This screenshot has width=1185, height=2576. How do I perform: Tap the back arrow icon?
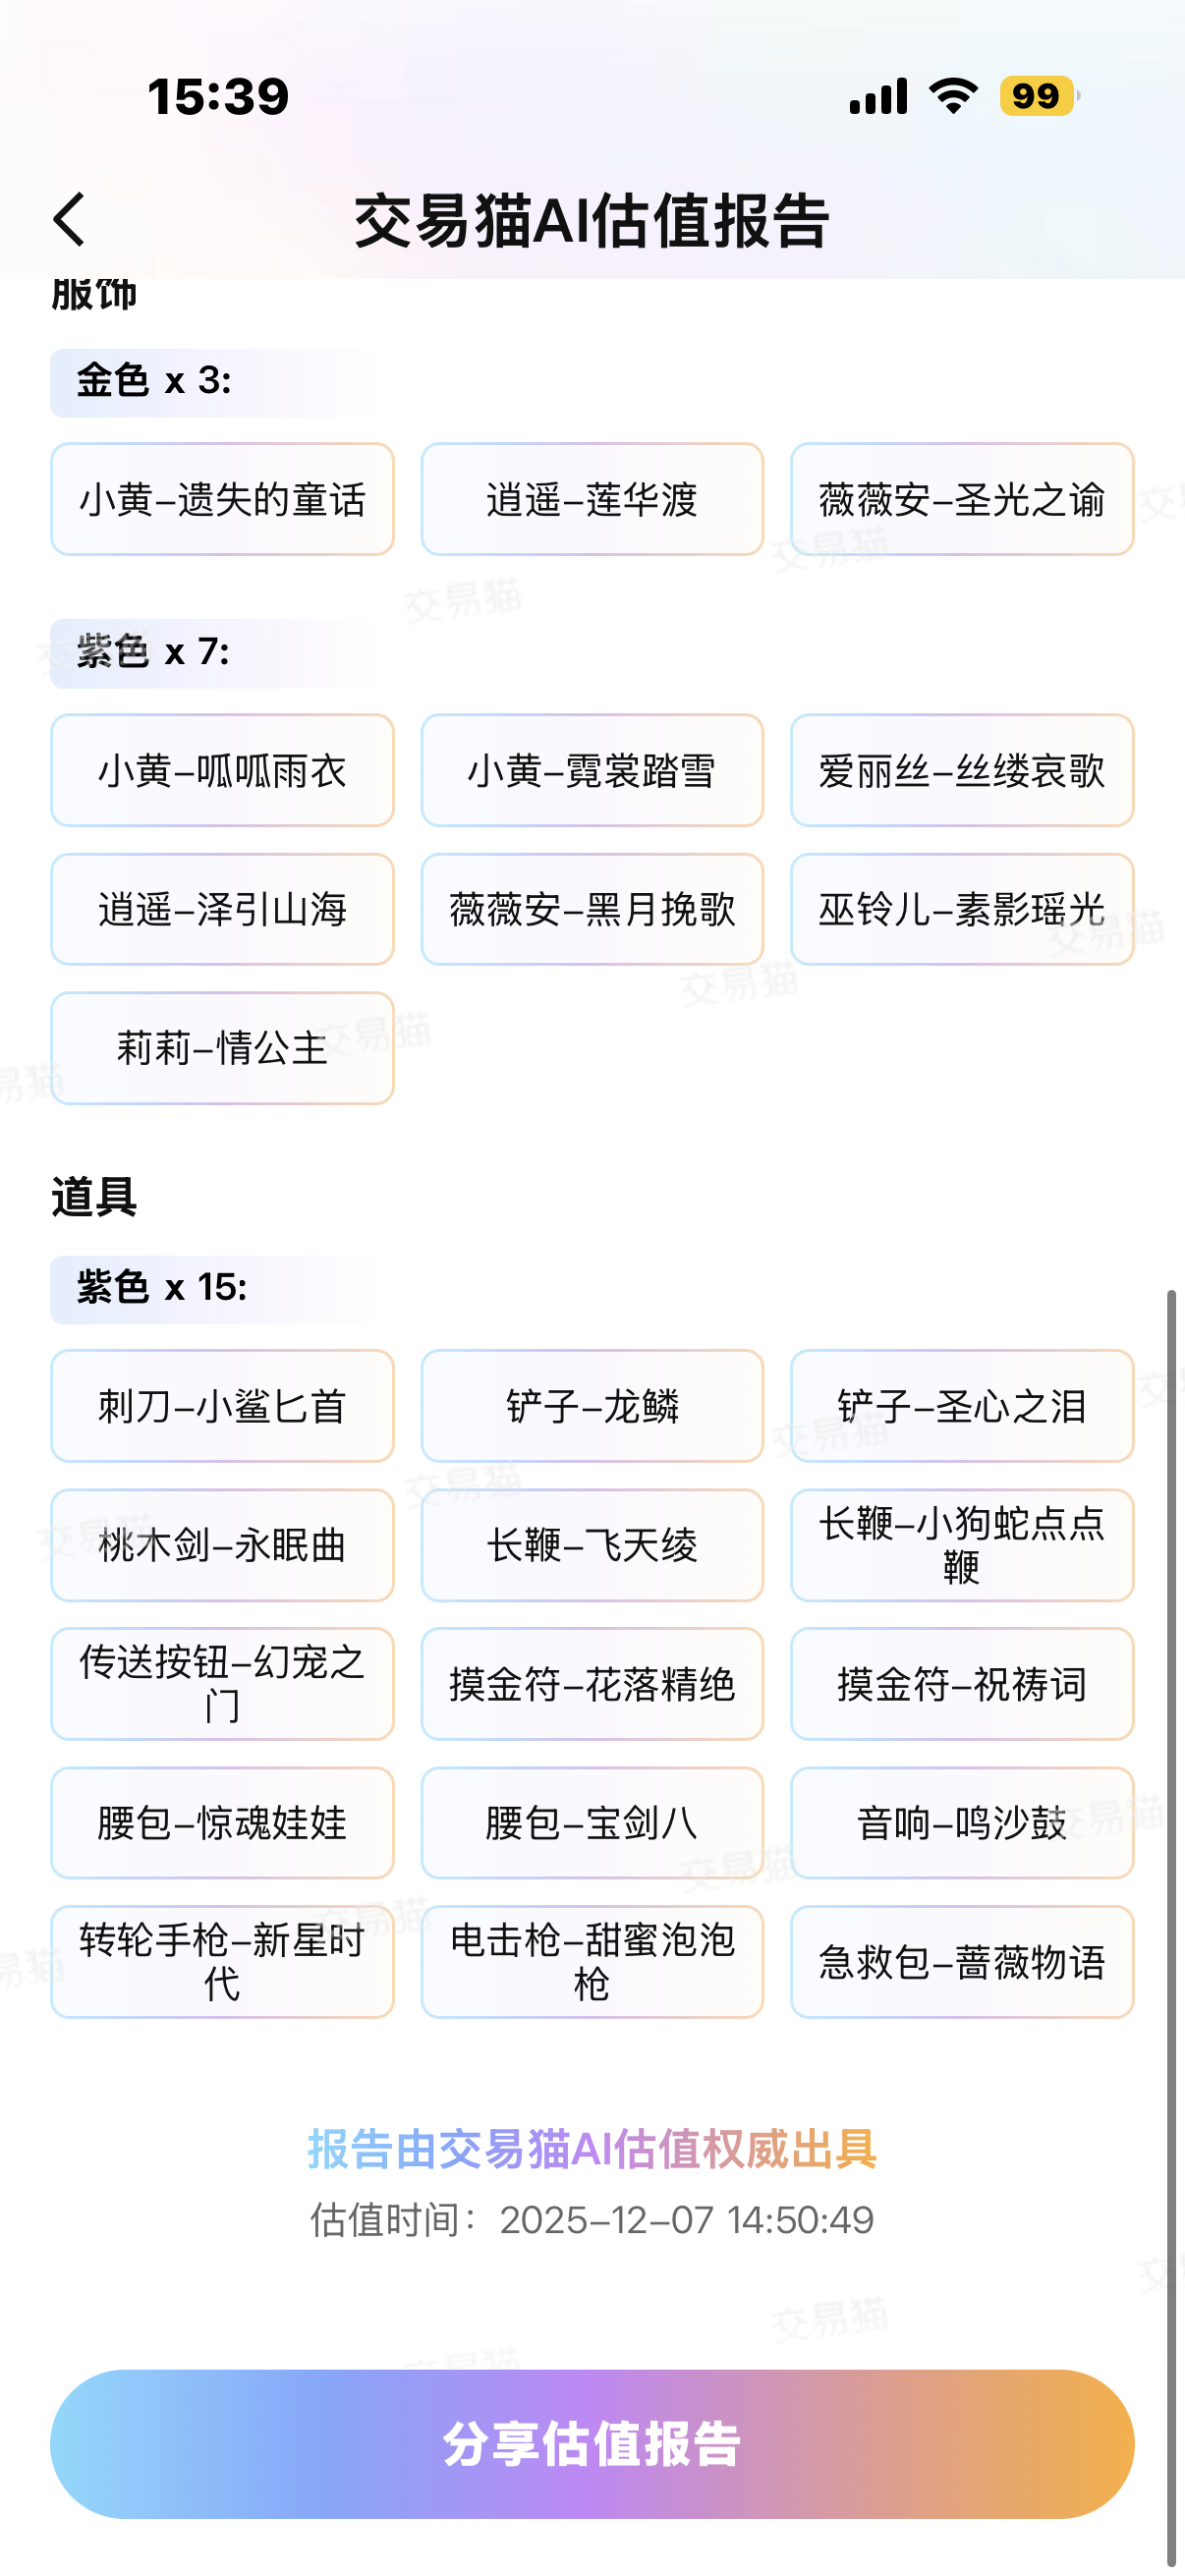tap(70, 220)
